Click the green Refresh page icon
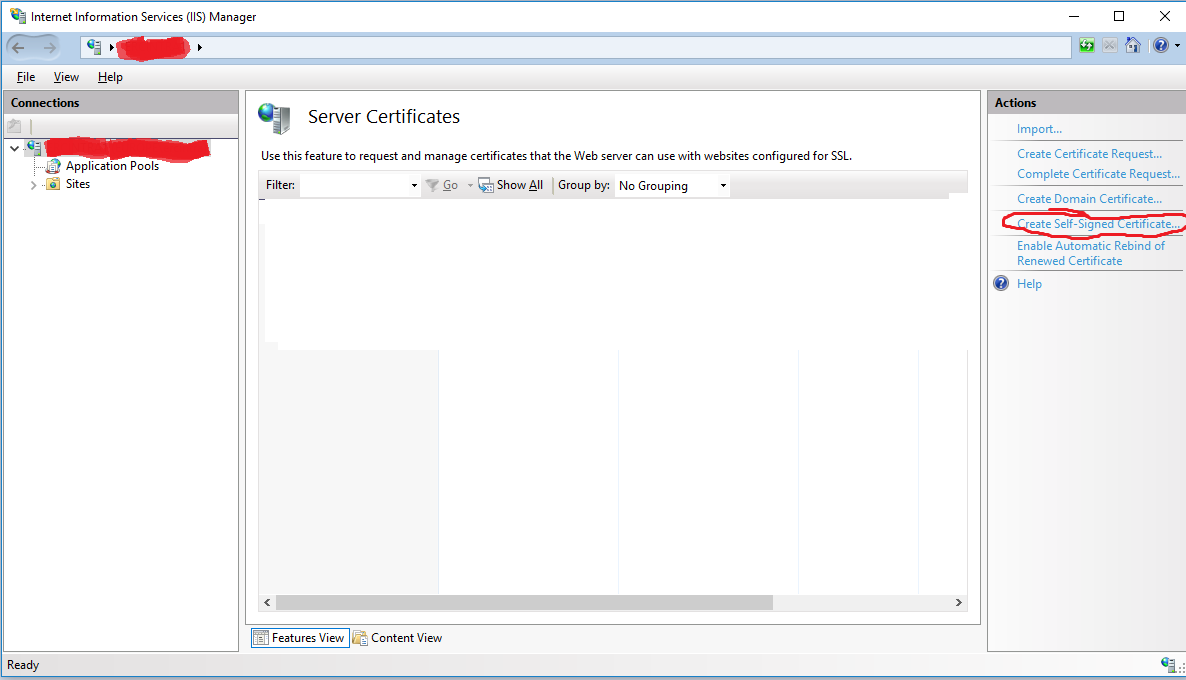 (x=1087, y=46)
